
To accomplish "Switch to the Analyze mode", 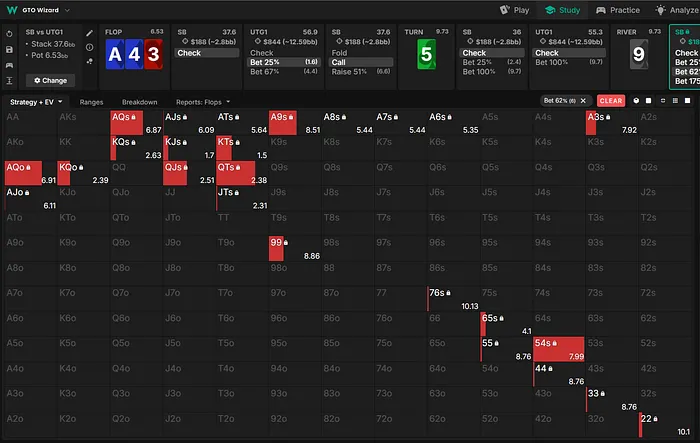I will click(x=677, y=10).
